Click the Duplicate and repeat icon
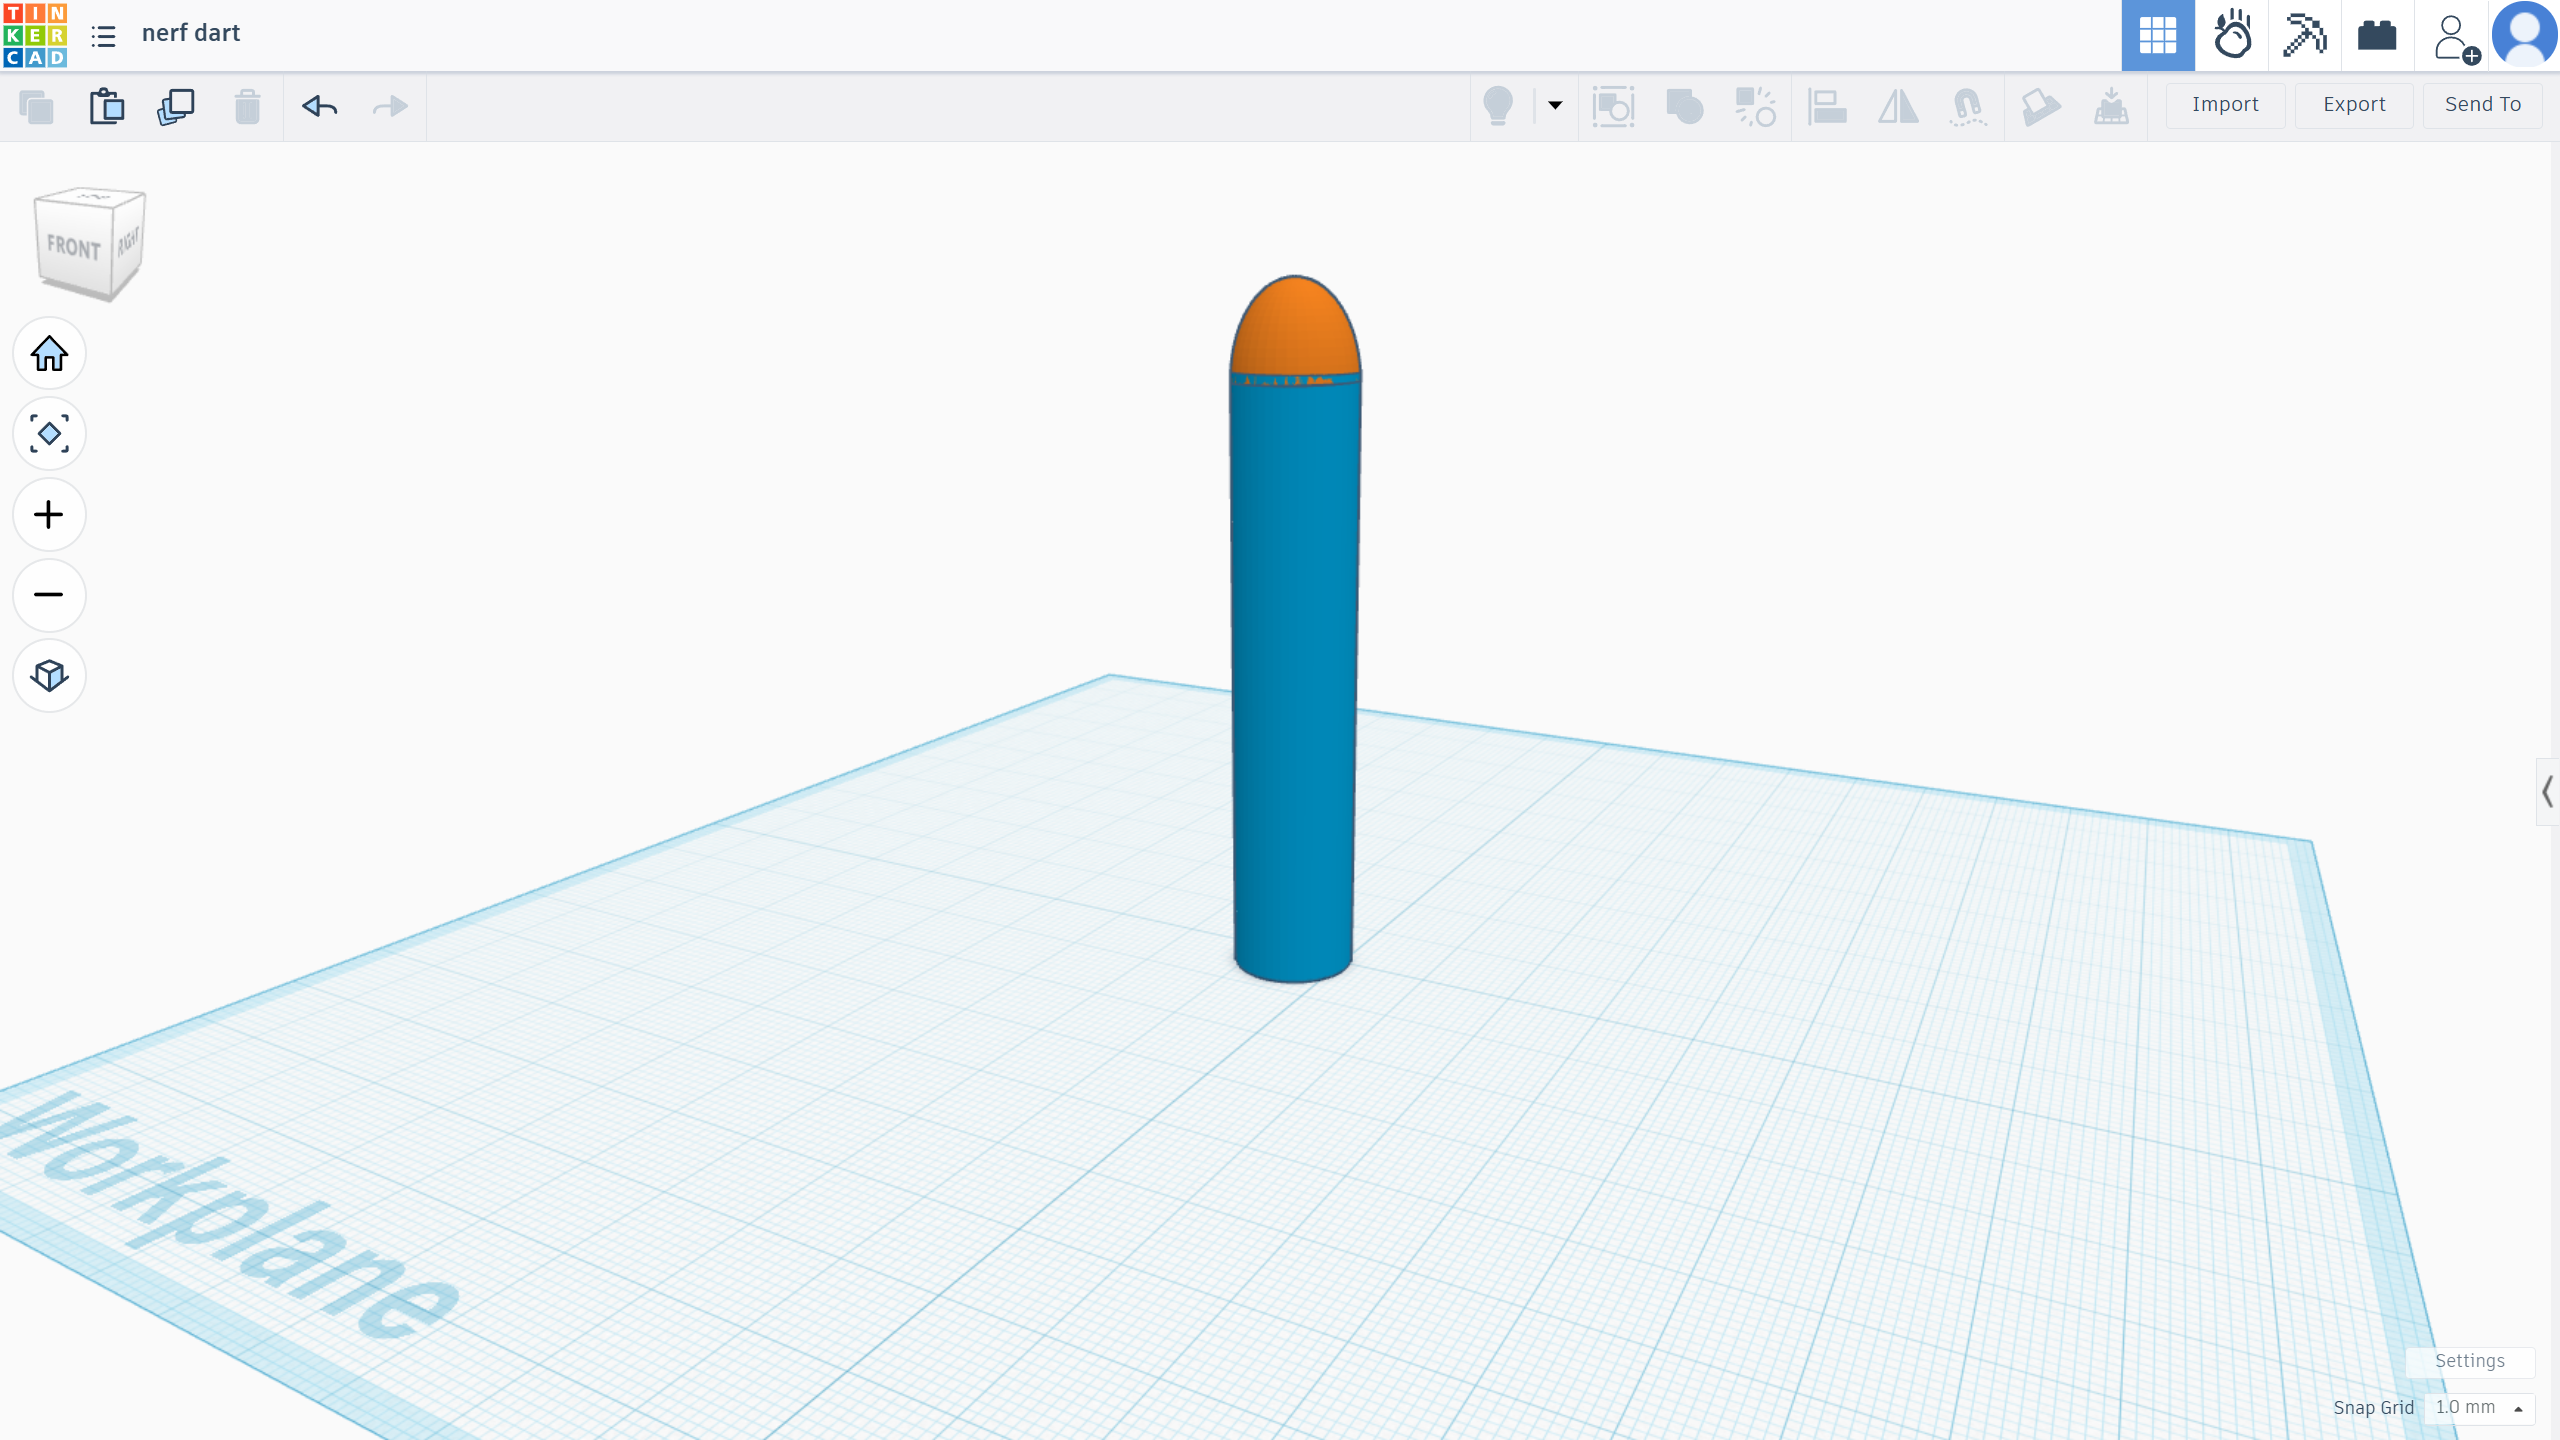This screenshot has height=1440, width=2560. point(176,106)
